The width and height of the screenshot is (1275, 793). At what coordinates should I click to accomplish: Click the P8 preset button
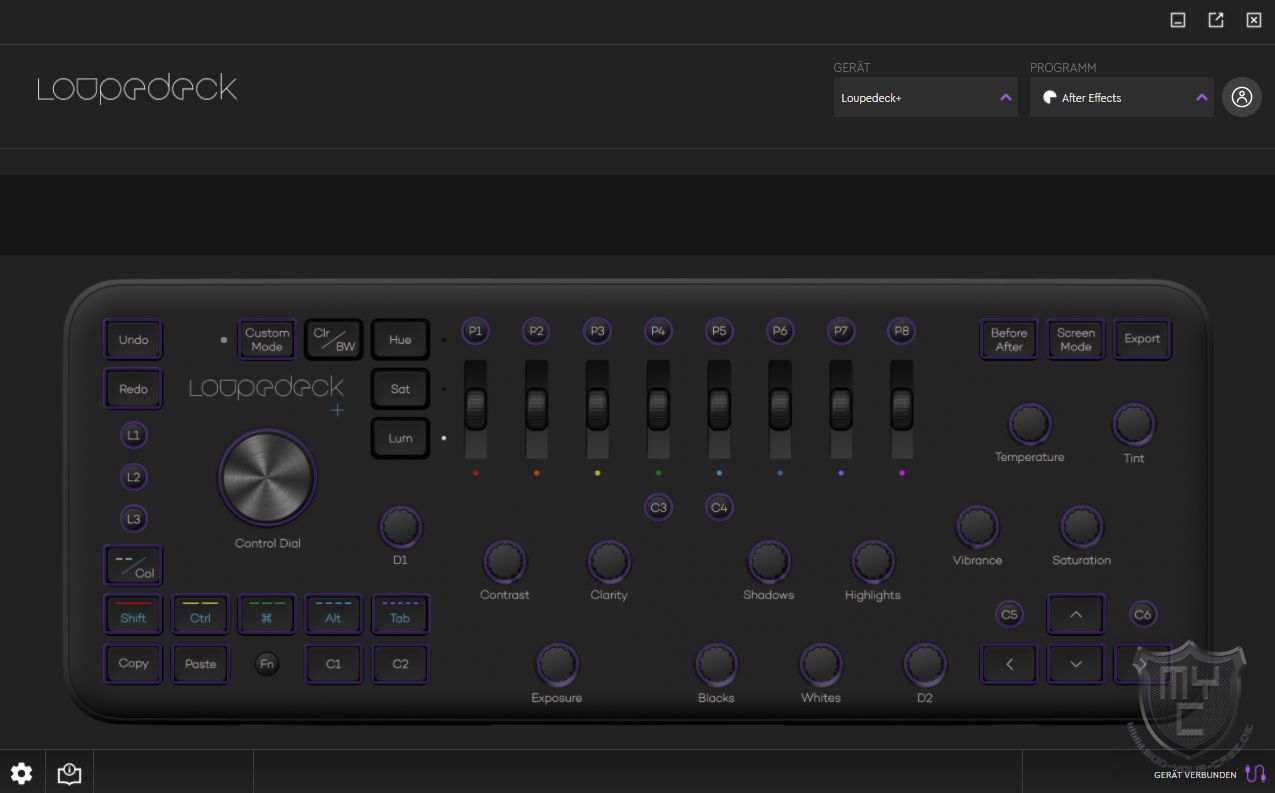pos(902,331)
